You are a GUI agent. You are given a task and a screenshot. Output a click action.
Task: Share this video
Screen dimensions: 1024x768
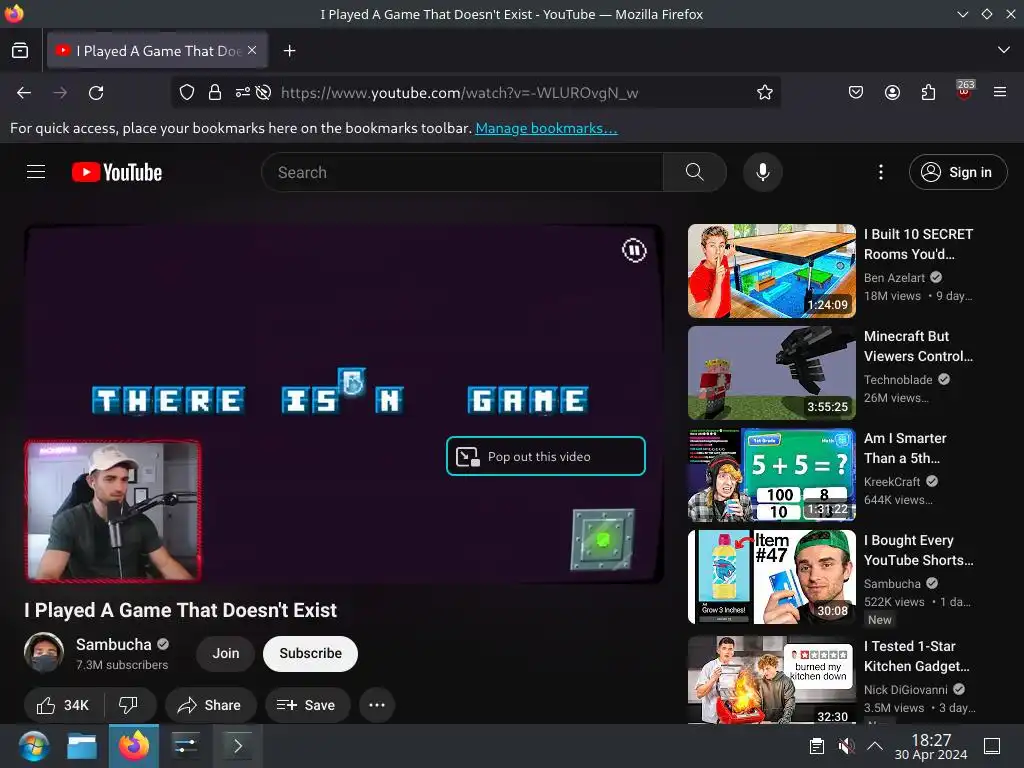pos(210,705)
